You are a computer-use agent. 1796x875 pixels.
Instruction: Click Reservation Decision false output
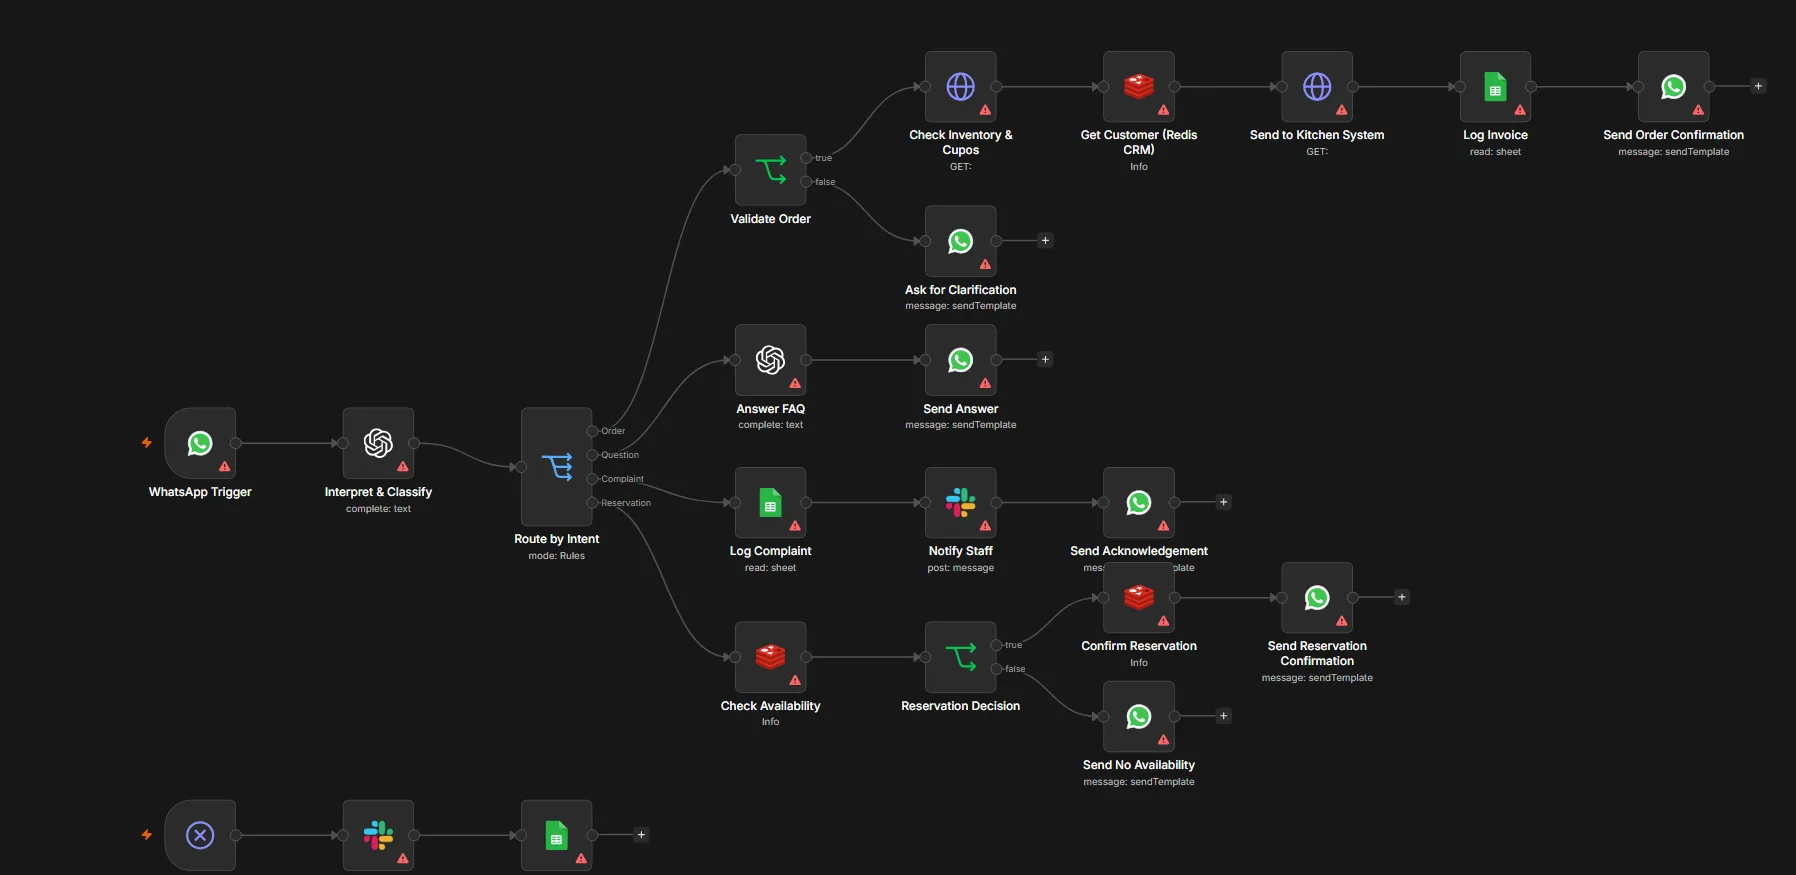(996, 669)
